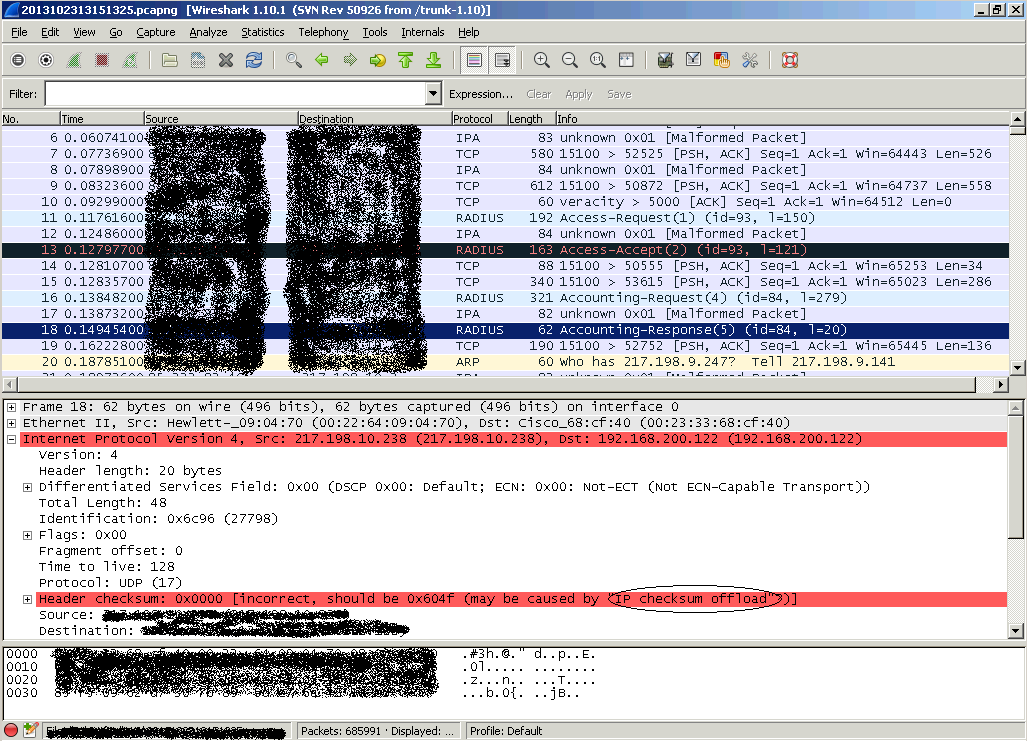
Task: Reload this capture file
Action: [254, 60]
